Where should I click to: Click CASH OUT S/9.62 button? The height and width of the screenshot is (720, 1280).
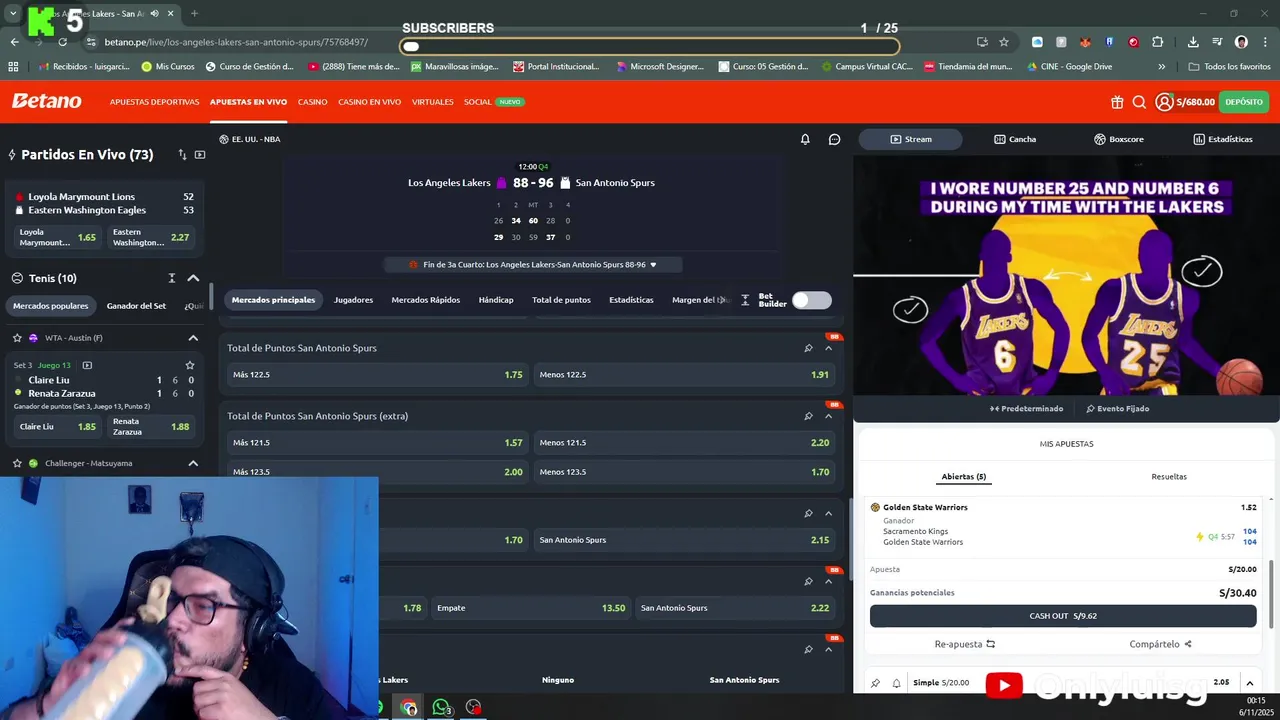(1063, 616)
